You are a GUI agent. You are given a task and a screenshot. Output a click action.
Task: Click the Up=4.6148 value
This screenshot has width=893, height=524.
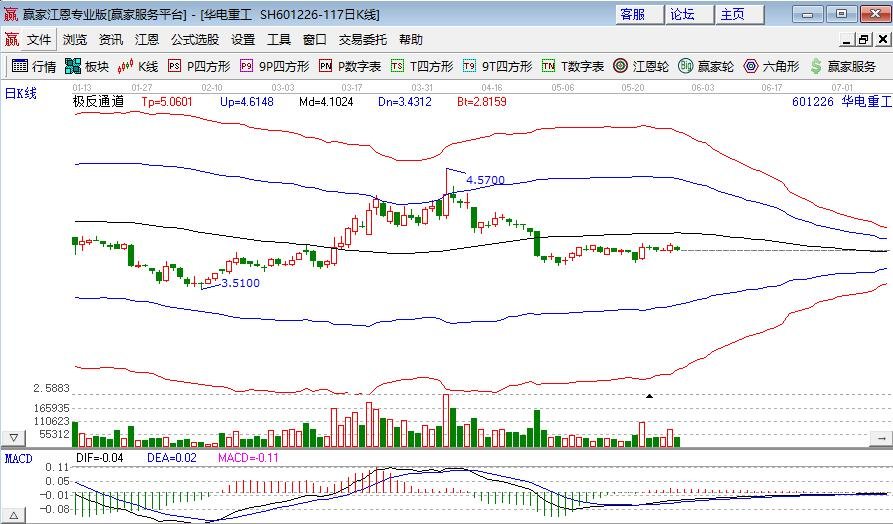pos(247,102)
